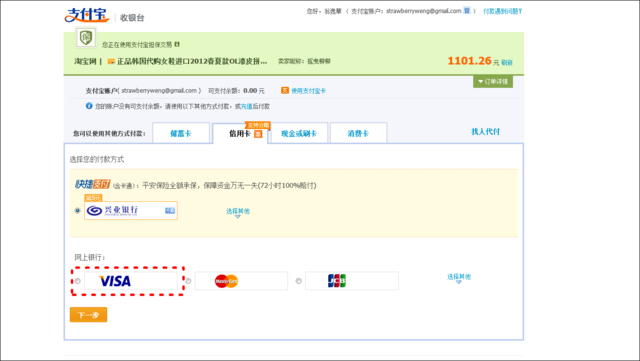Click the 选择您的付款方式 text
The image size is (640, 361).
(97, 159)
